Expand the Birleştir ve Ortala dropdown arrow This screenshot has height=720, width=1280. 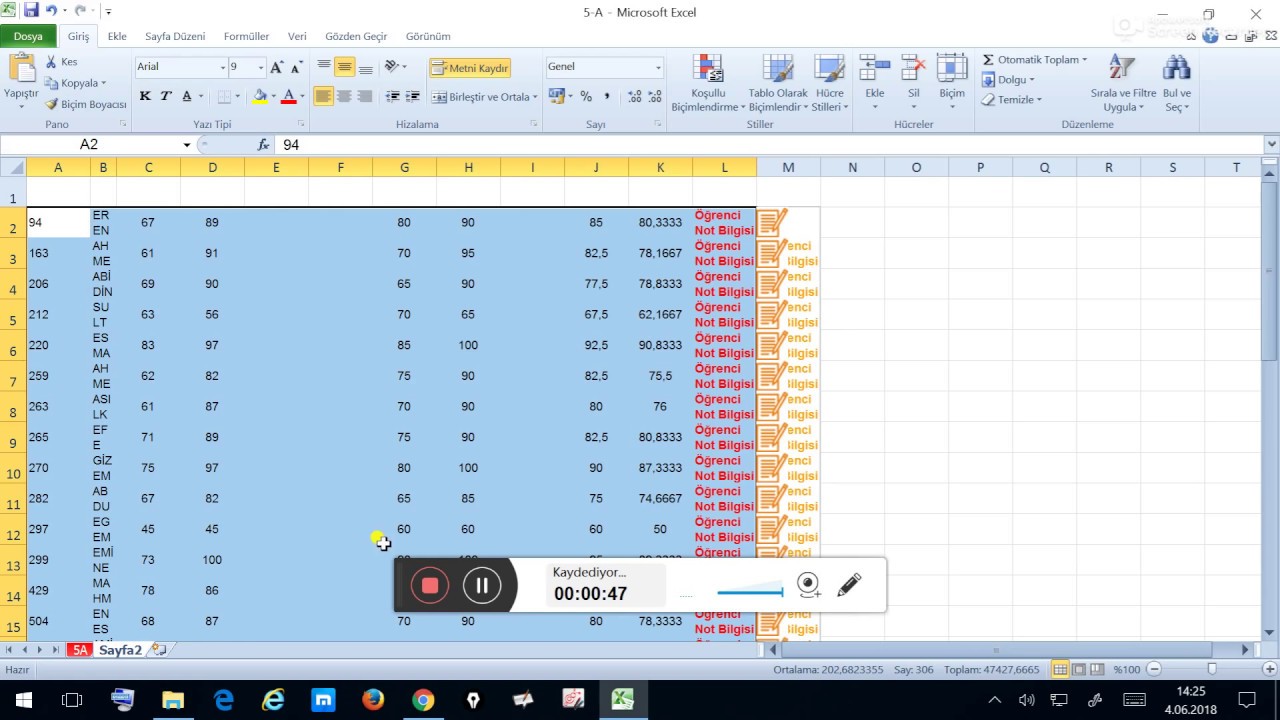pos(536,97)
